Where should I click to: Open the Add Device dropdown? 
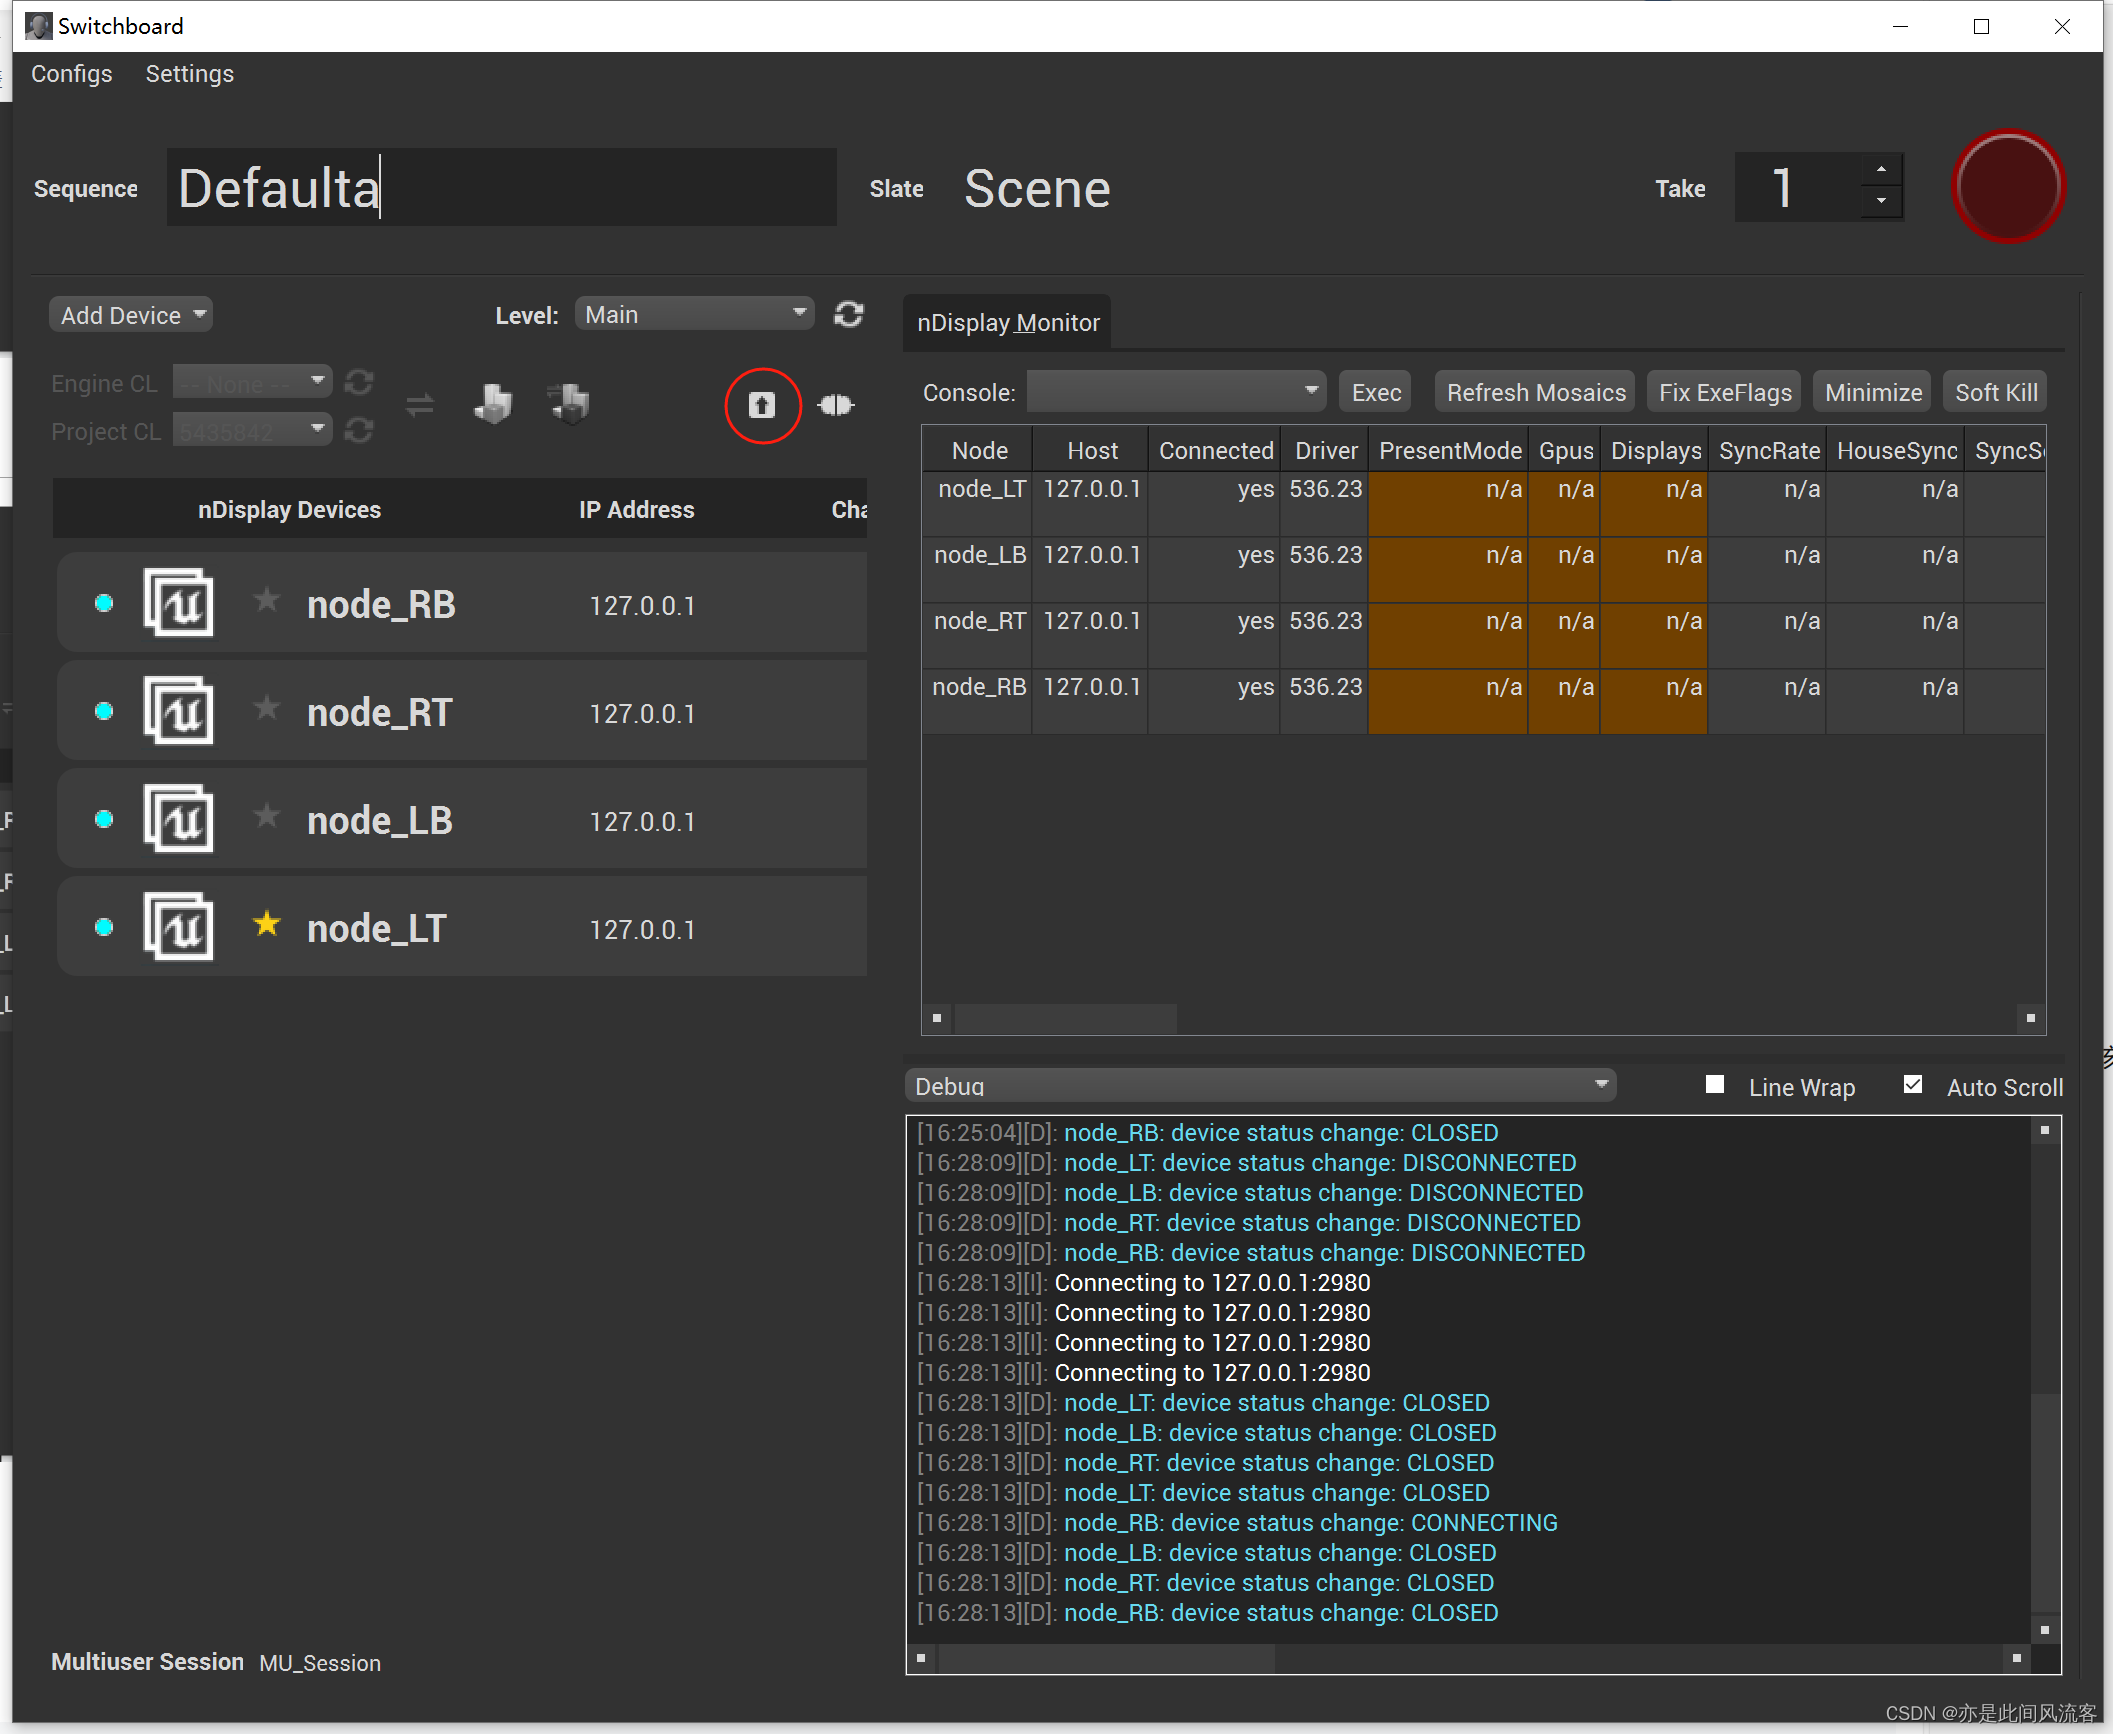tap(130, 314)
